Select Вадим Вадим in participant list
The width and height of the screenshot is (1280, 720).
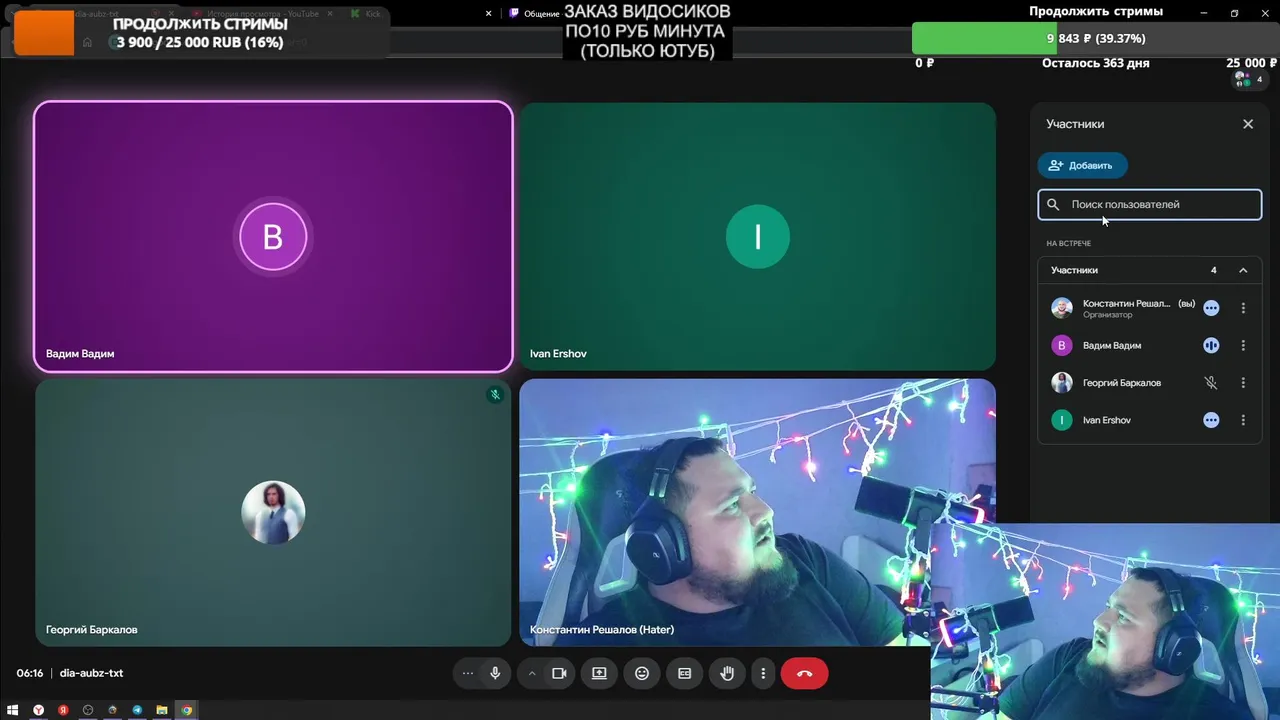click(1150, 345)
